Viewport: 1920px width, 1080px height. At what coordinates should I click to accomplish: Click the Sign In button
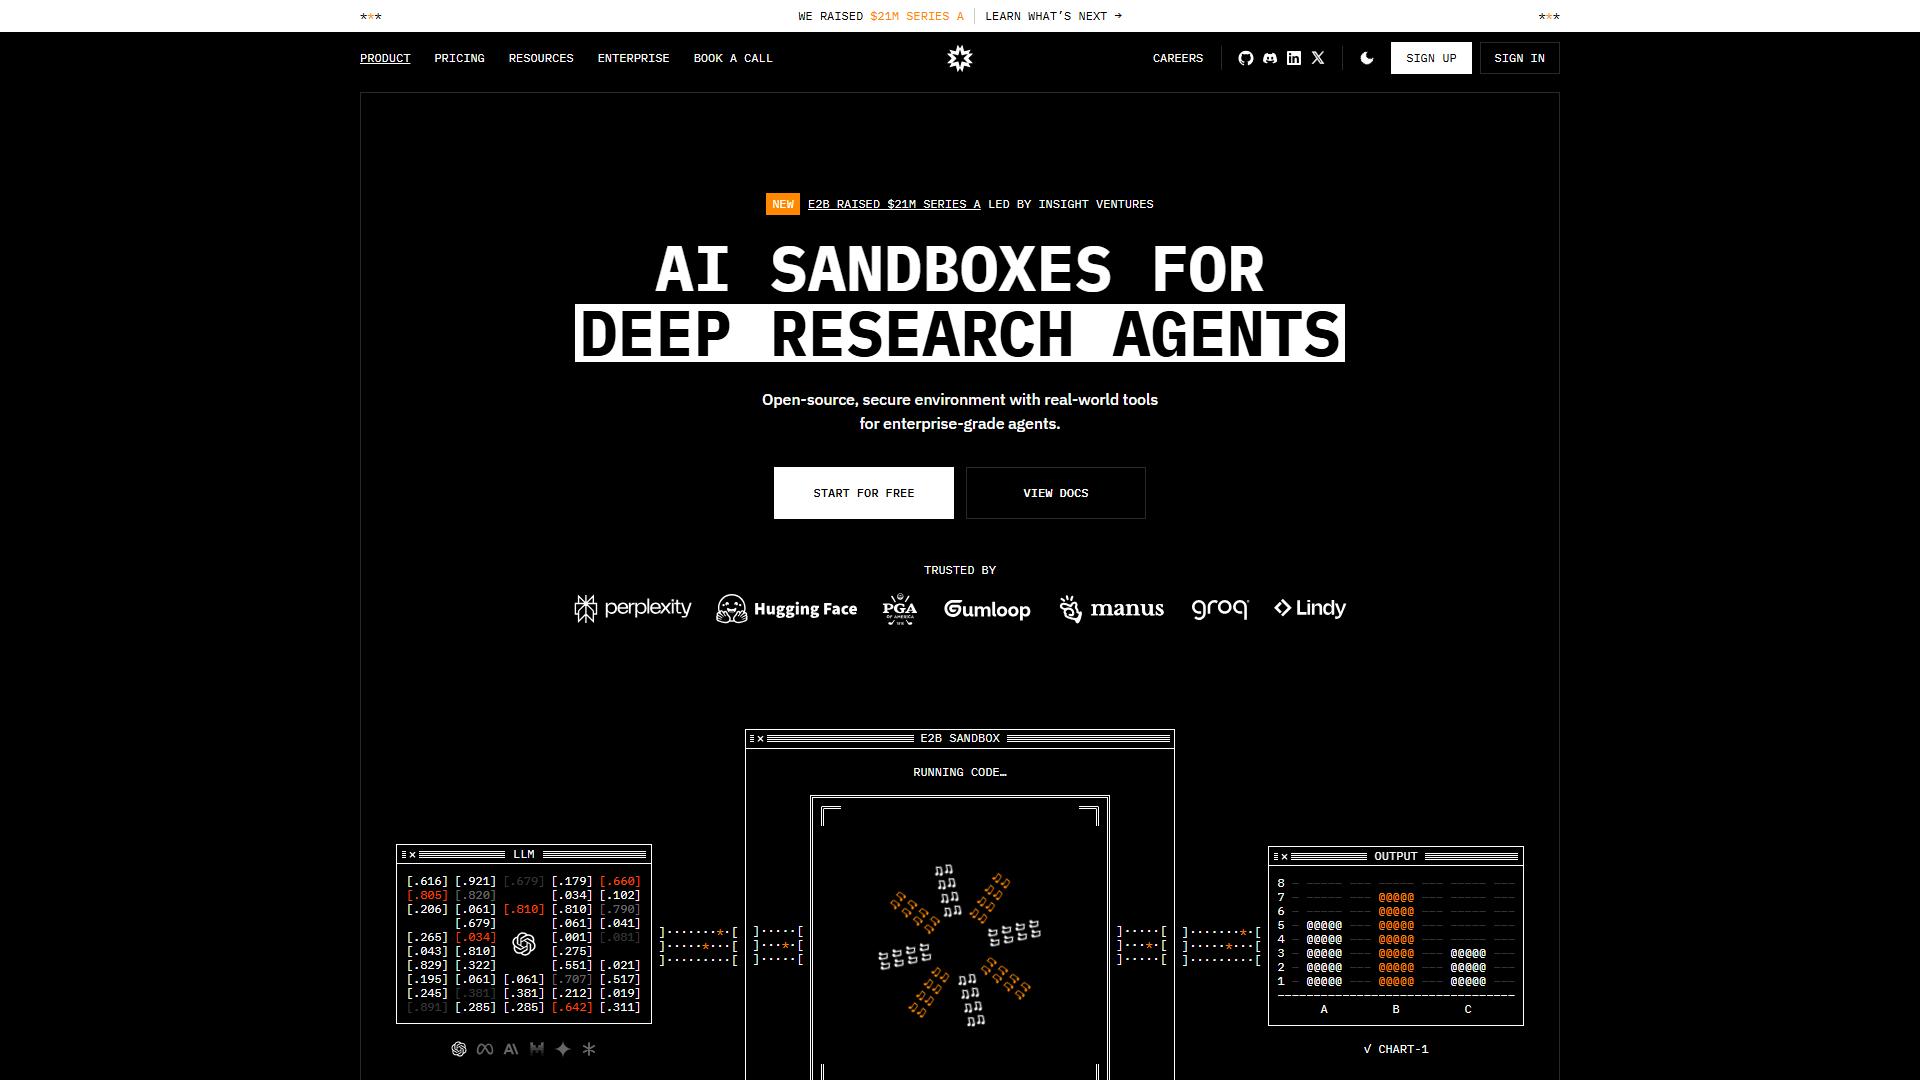point(1519,58)
